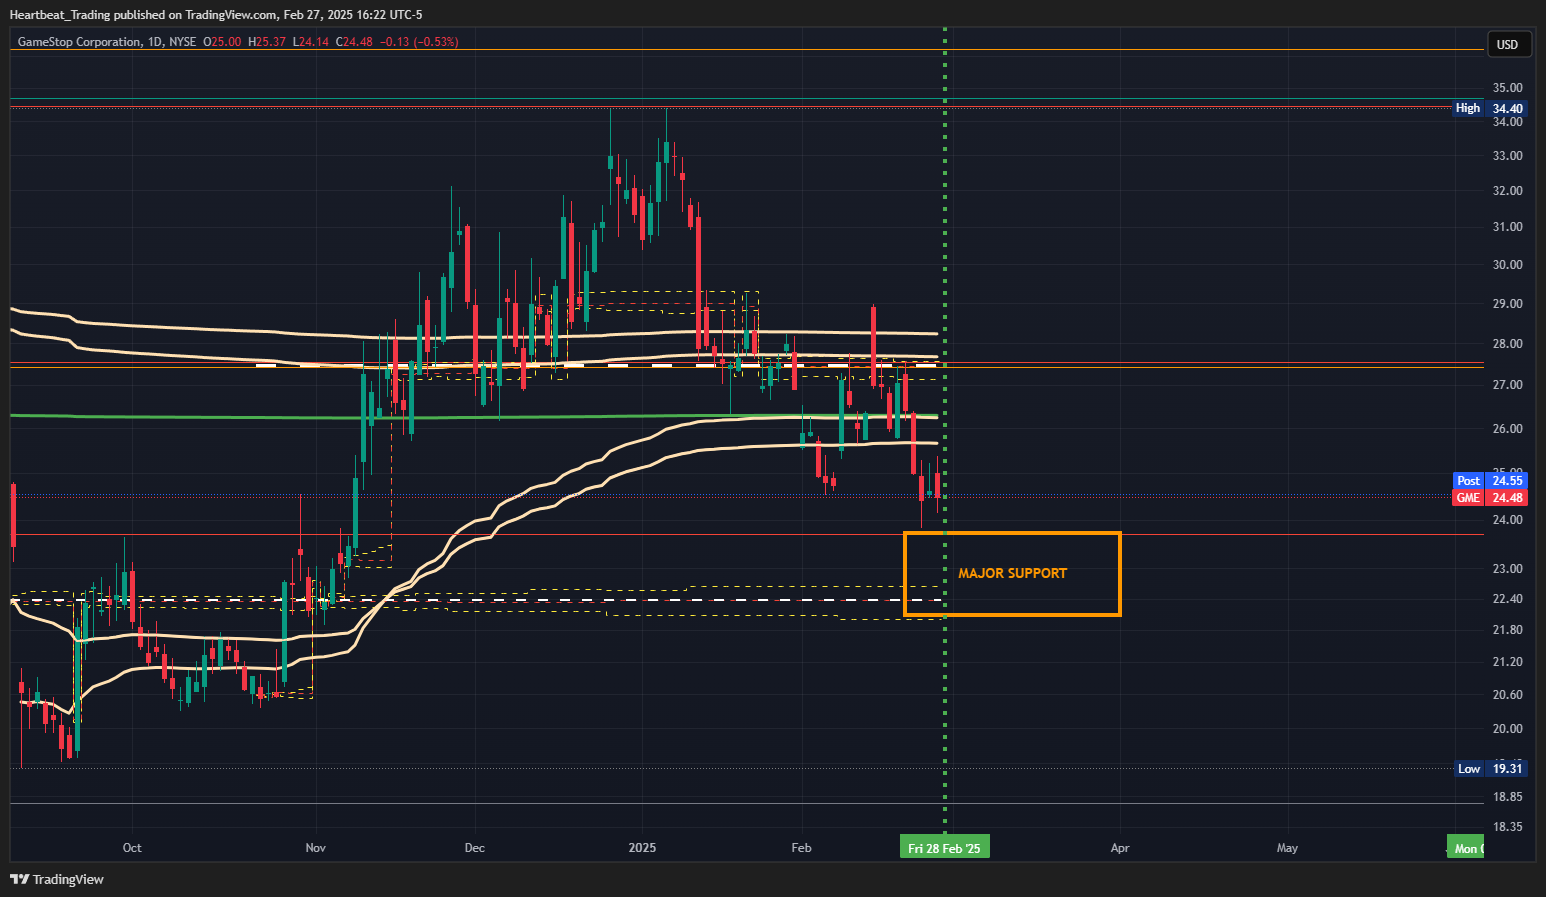Click the 32.00 price axis label

(1507, 191)
